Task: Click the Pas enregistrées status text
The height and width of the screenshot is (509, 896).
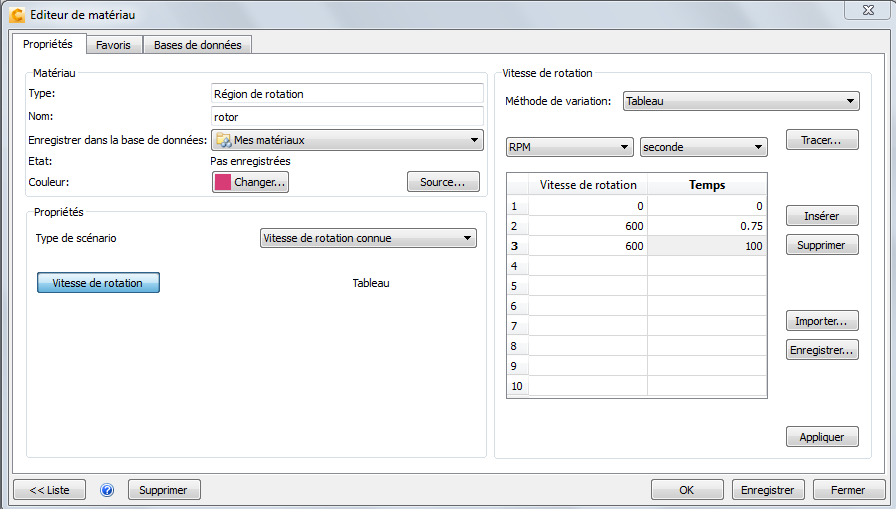Action: (x=250, y=161)
